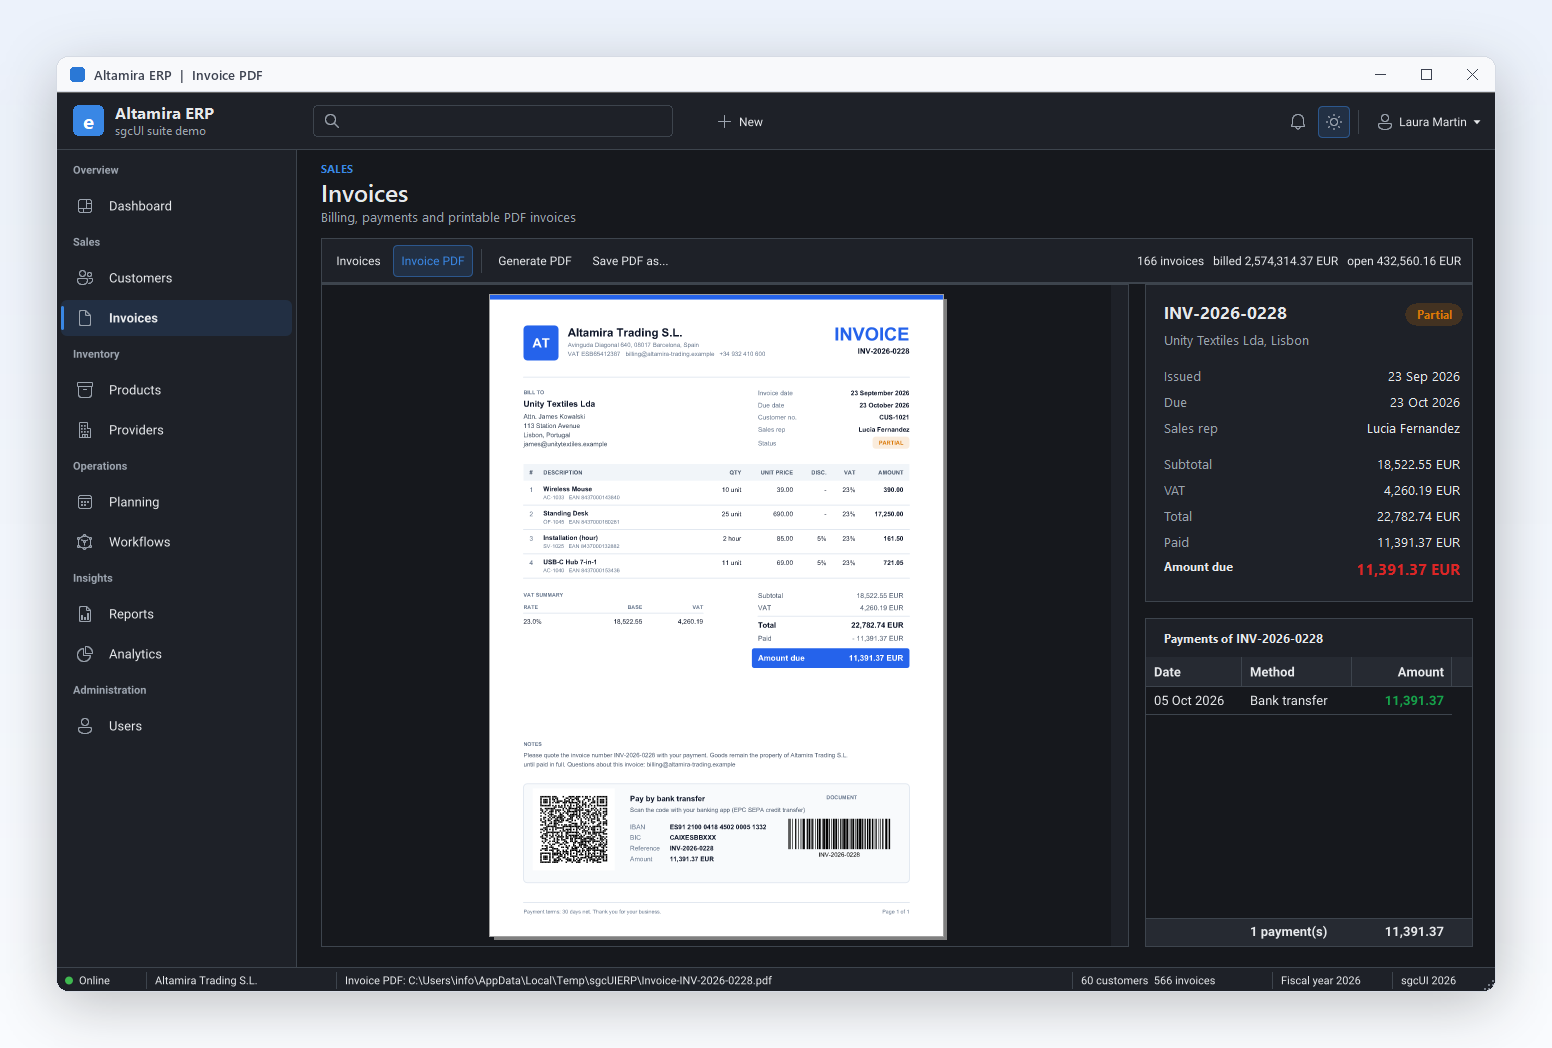Click the Invoice PDF file path in status bar
1552x1048 pixels.
point(558,980)
